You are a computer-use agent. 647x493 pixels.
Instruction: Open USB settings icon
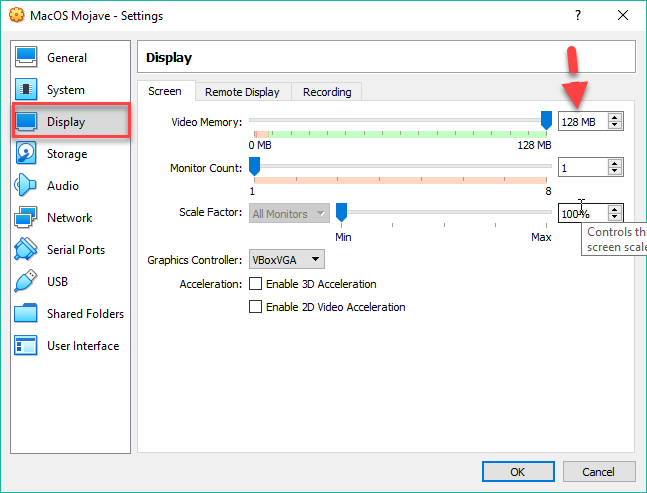pos(27,282)
